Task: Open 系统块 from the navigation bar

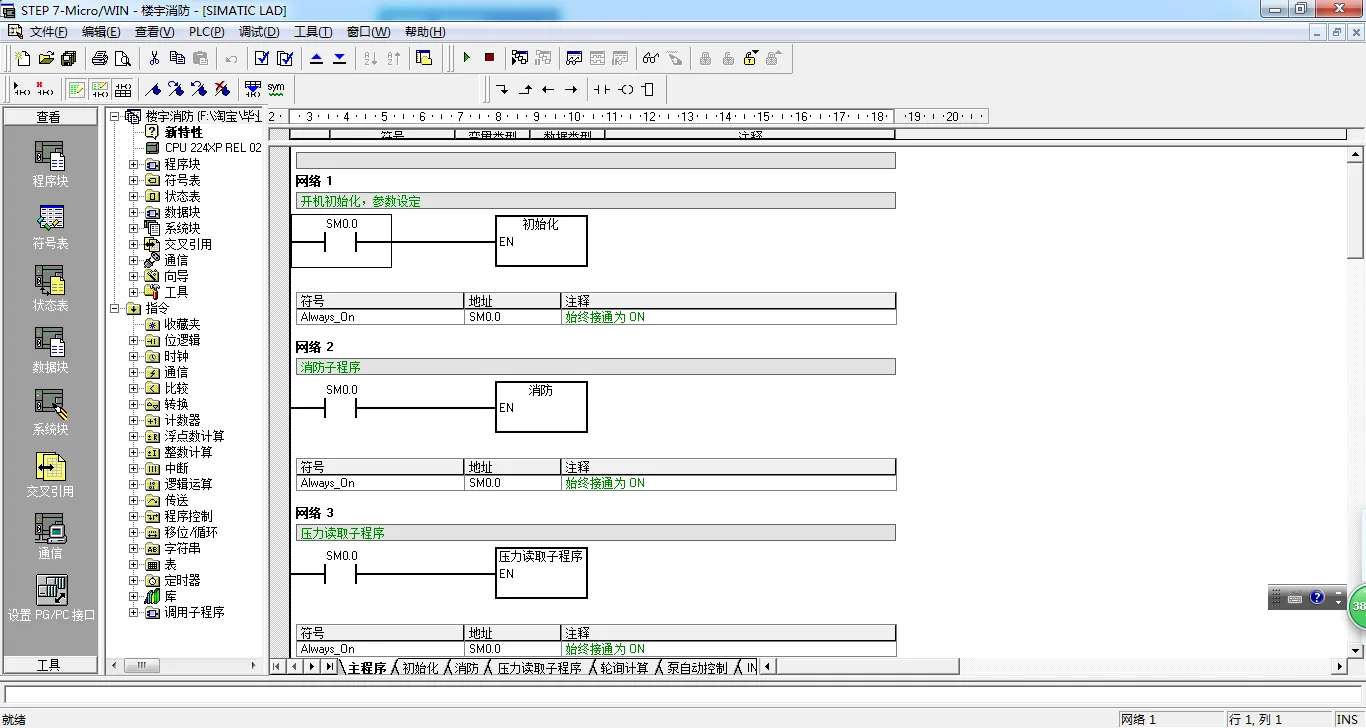Action: 50,415
